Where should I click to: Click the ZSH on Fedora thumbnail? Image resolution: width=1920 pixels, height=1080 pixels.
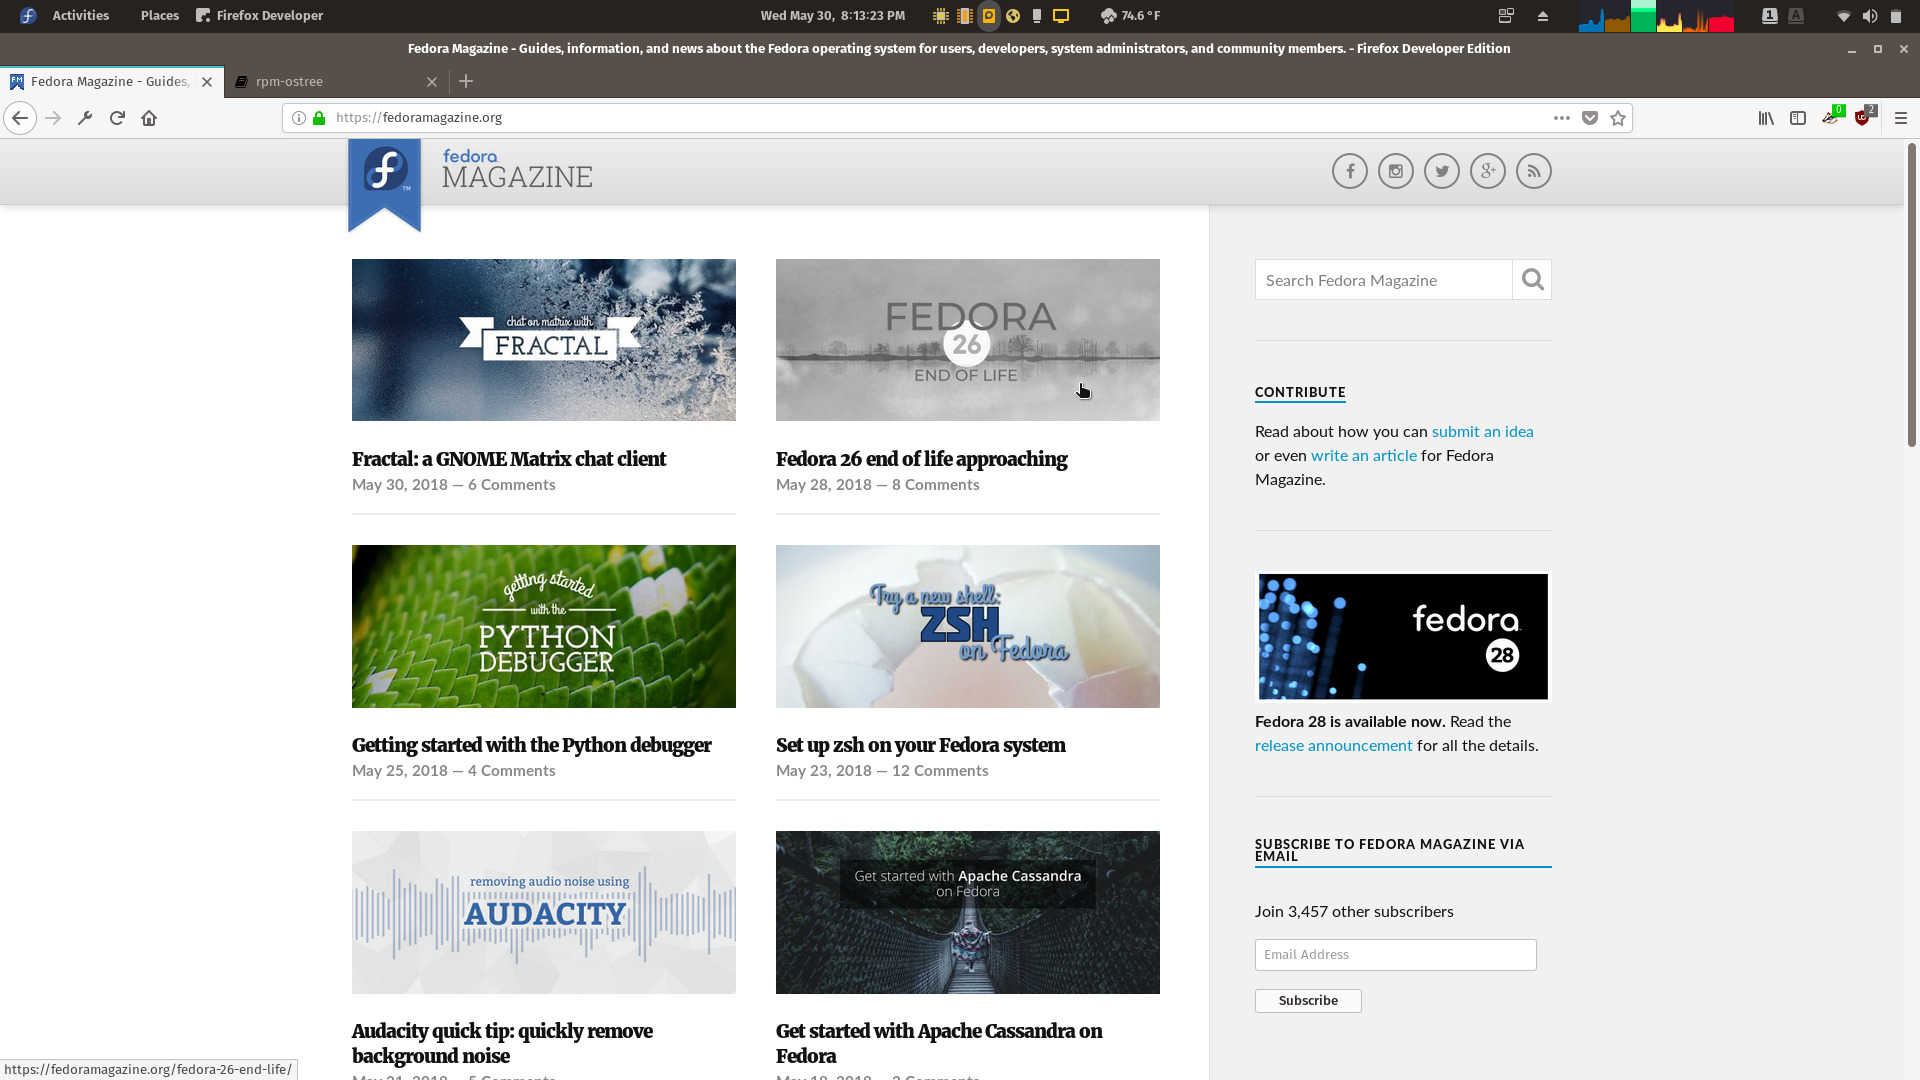tap(968, 626)
